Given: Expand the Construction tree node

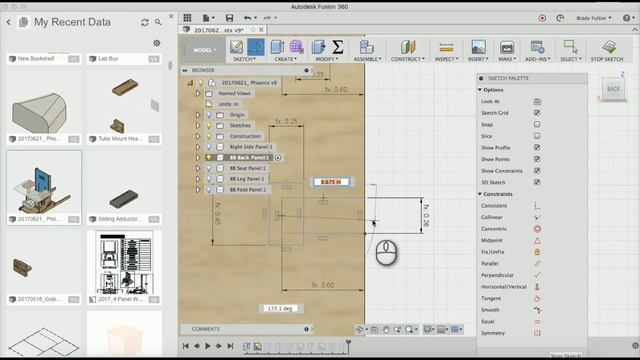Looking at the screenshot, I should 198,136.
